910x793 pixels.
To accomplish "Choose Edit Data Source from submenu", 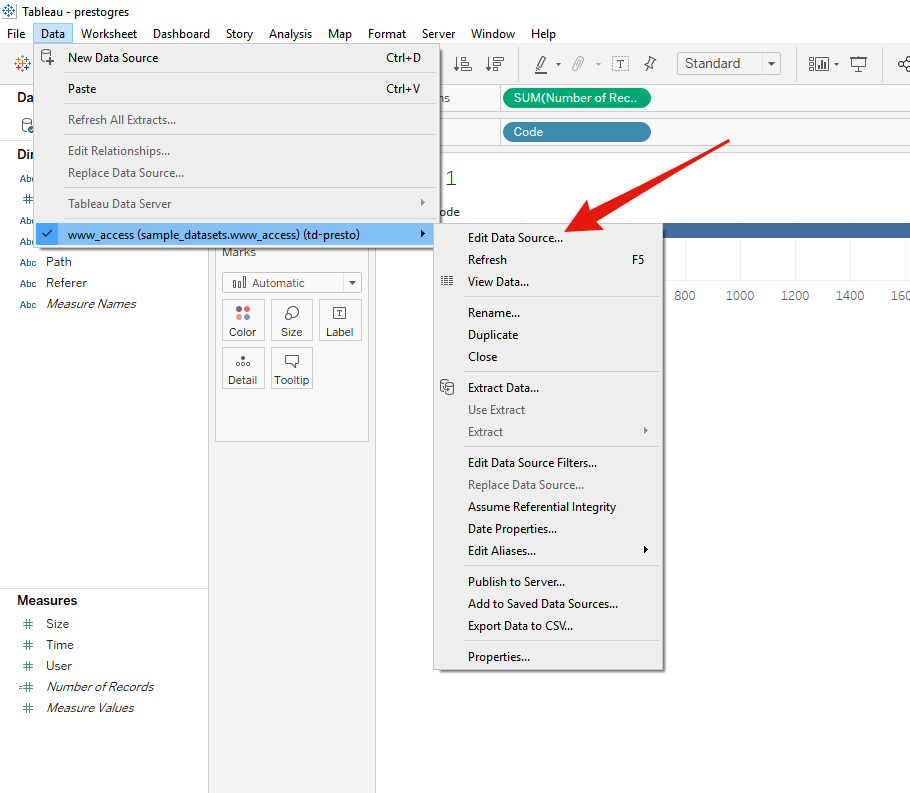I will pyautogui.click(x=515, y=237).
